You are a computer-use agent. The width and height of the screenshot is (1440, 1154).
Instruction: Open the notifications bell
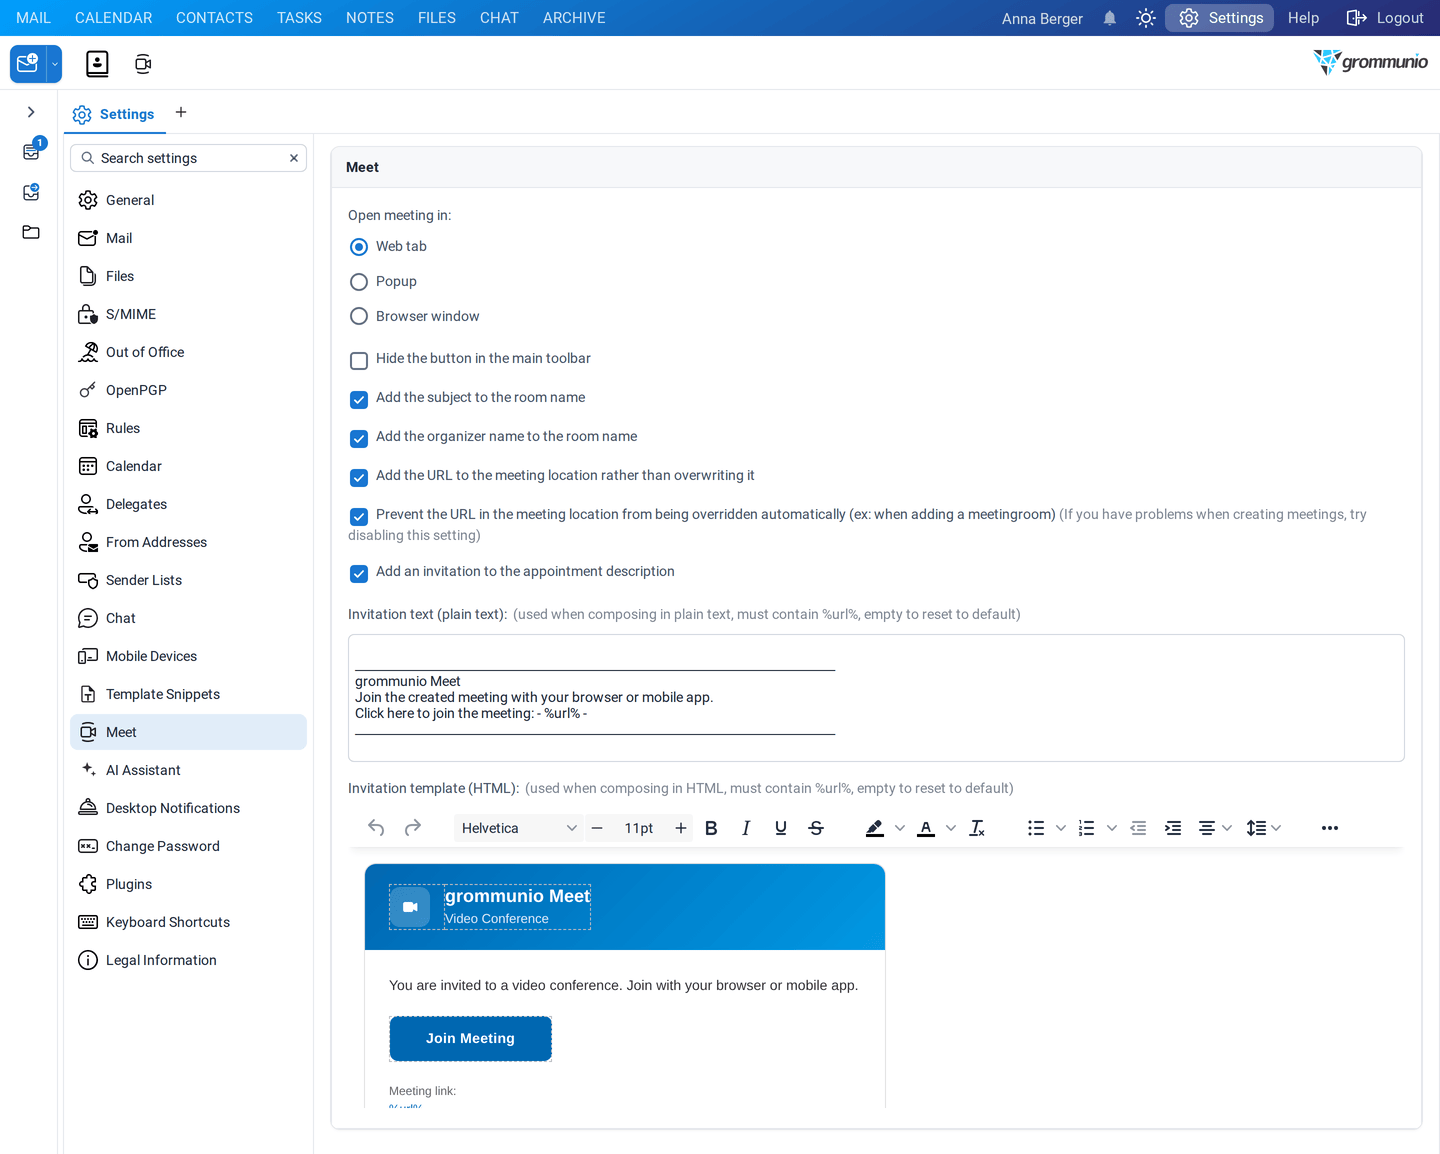1110,18
